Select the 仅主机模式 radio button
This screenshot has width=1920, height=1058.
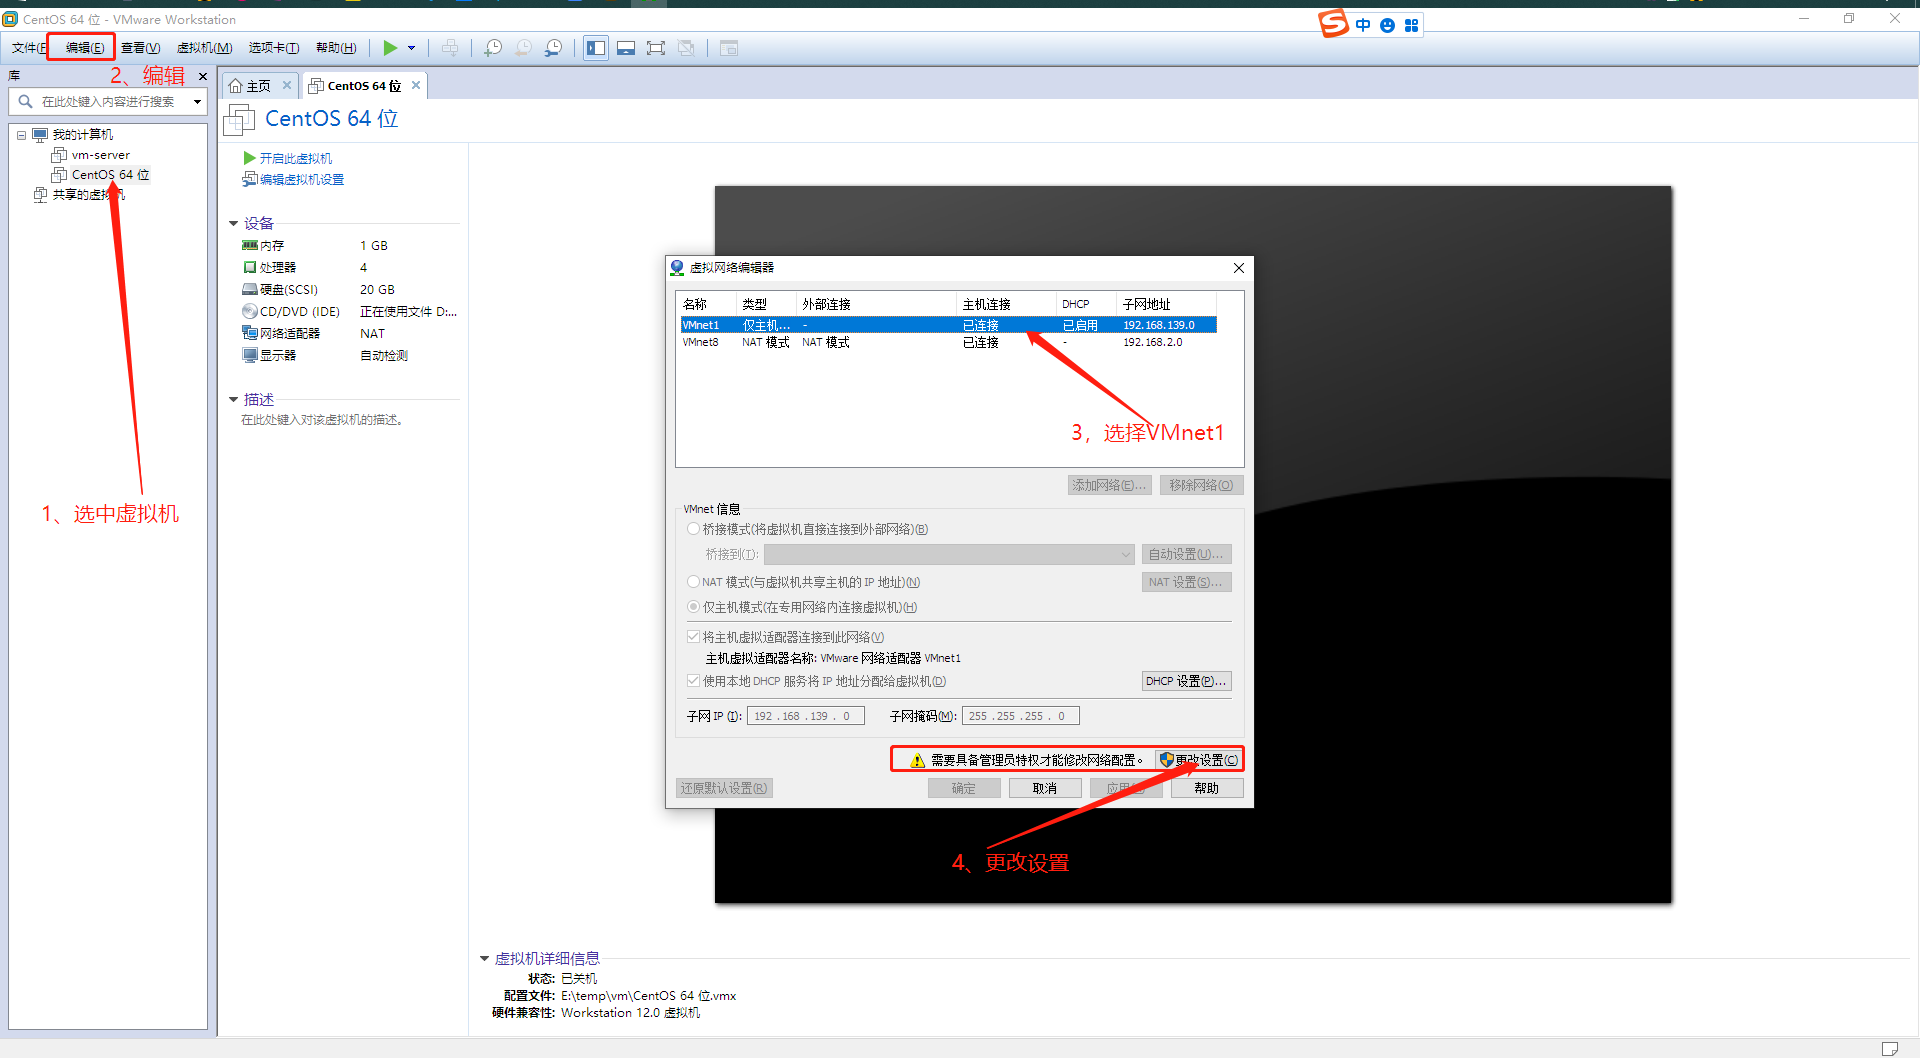point(693,607)
